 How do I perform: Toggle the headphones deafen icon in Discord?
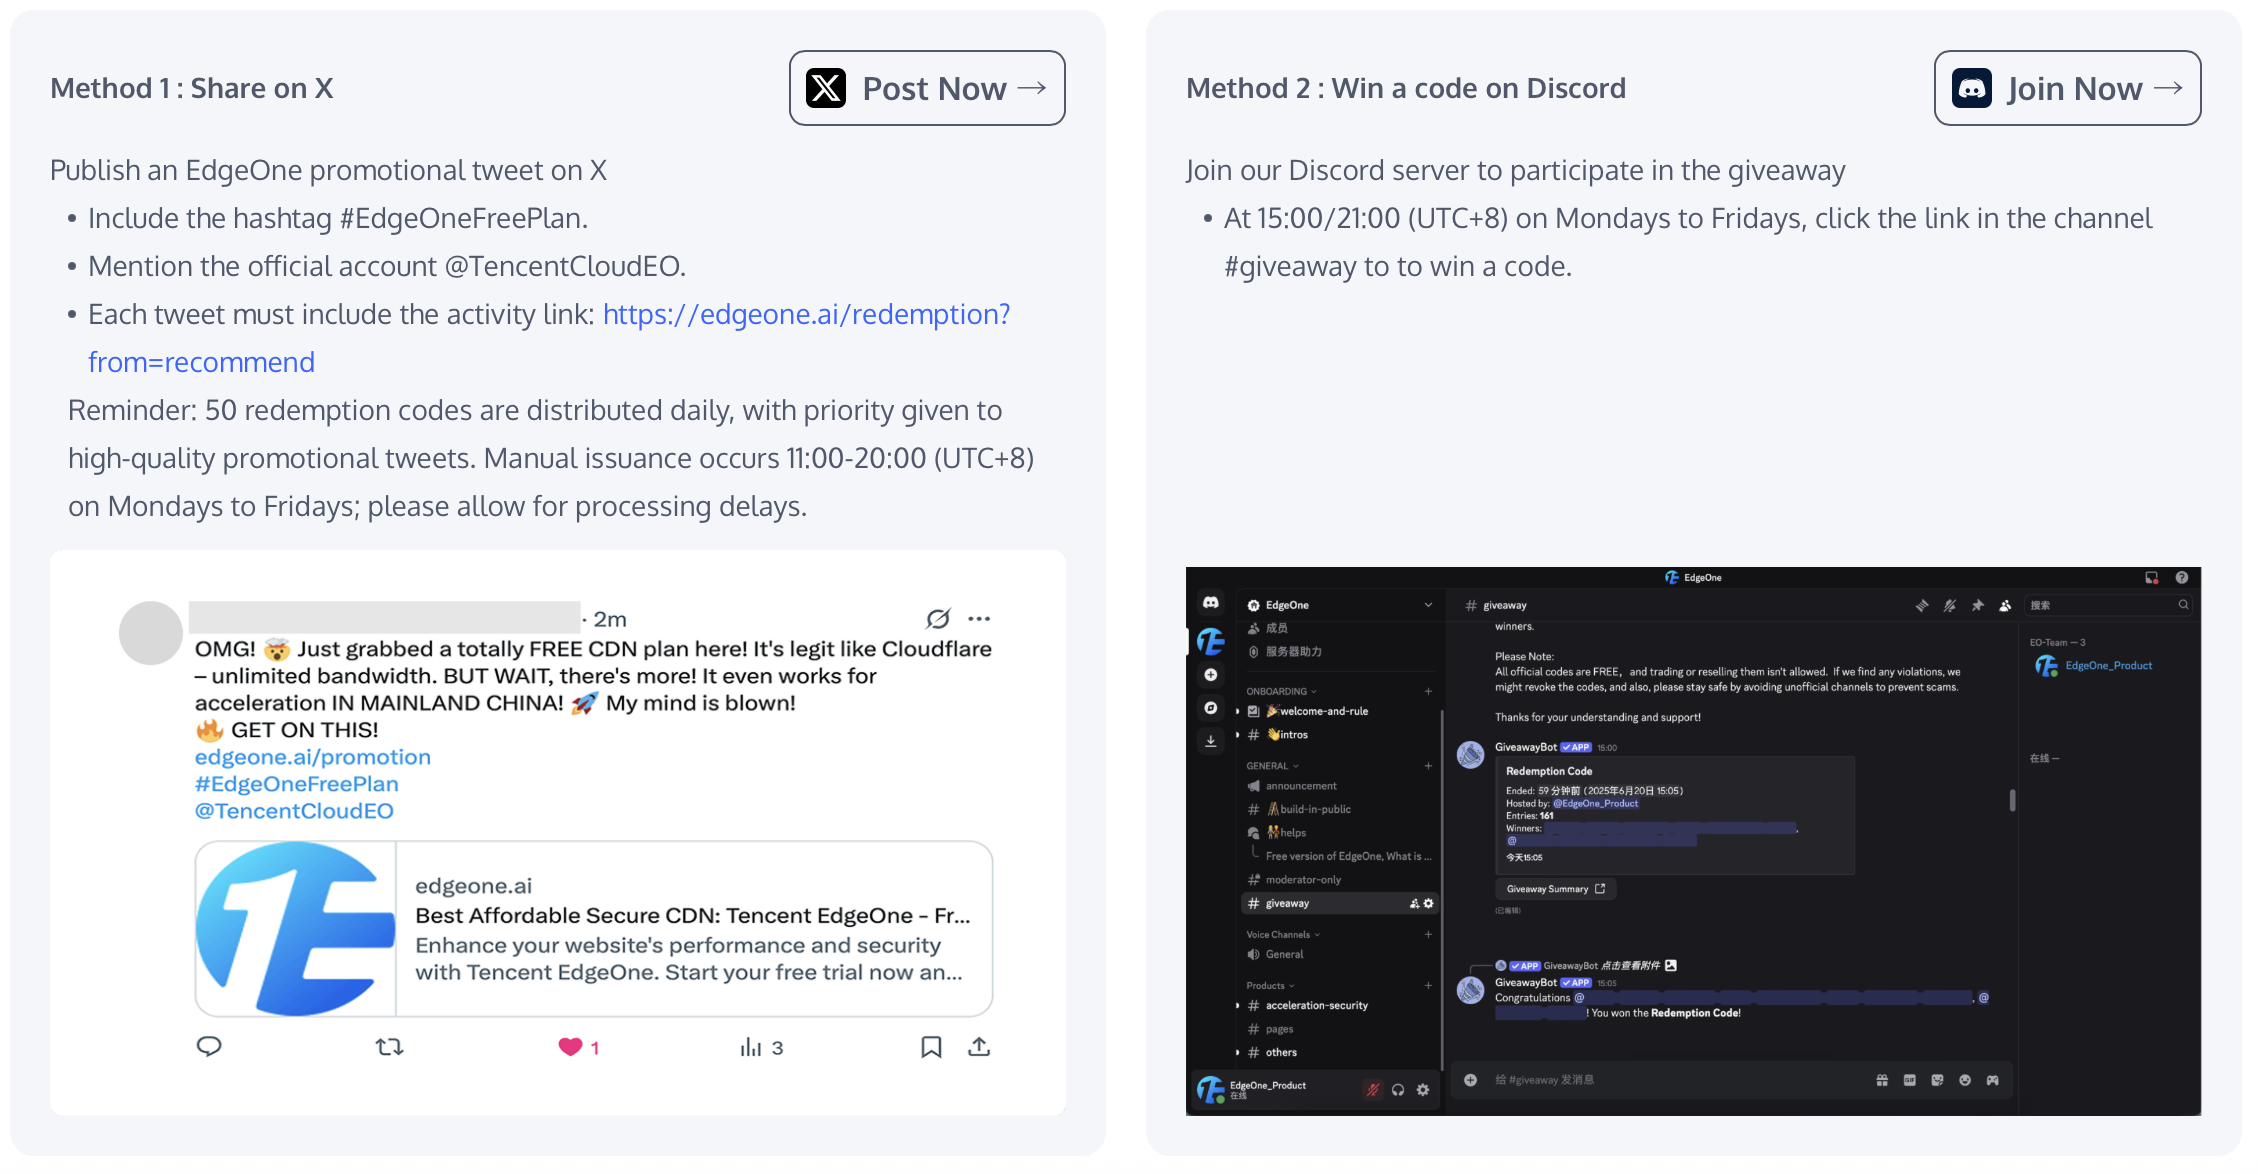click(x=1398, y=1090)
